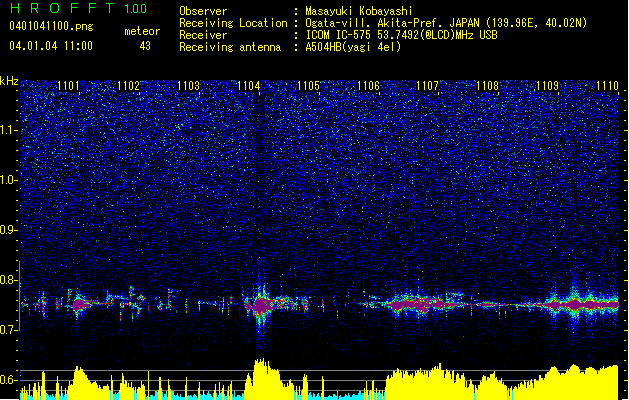Click the 1106 time marker

(x=368, y=85)
